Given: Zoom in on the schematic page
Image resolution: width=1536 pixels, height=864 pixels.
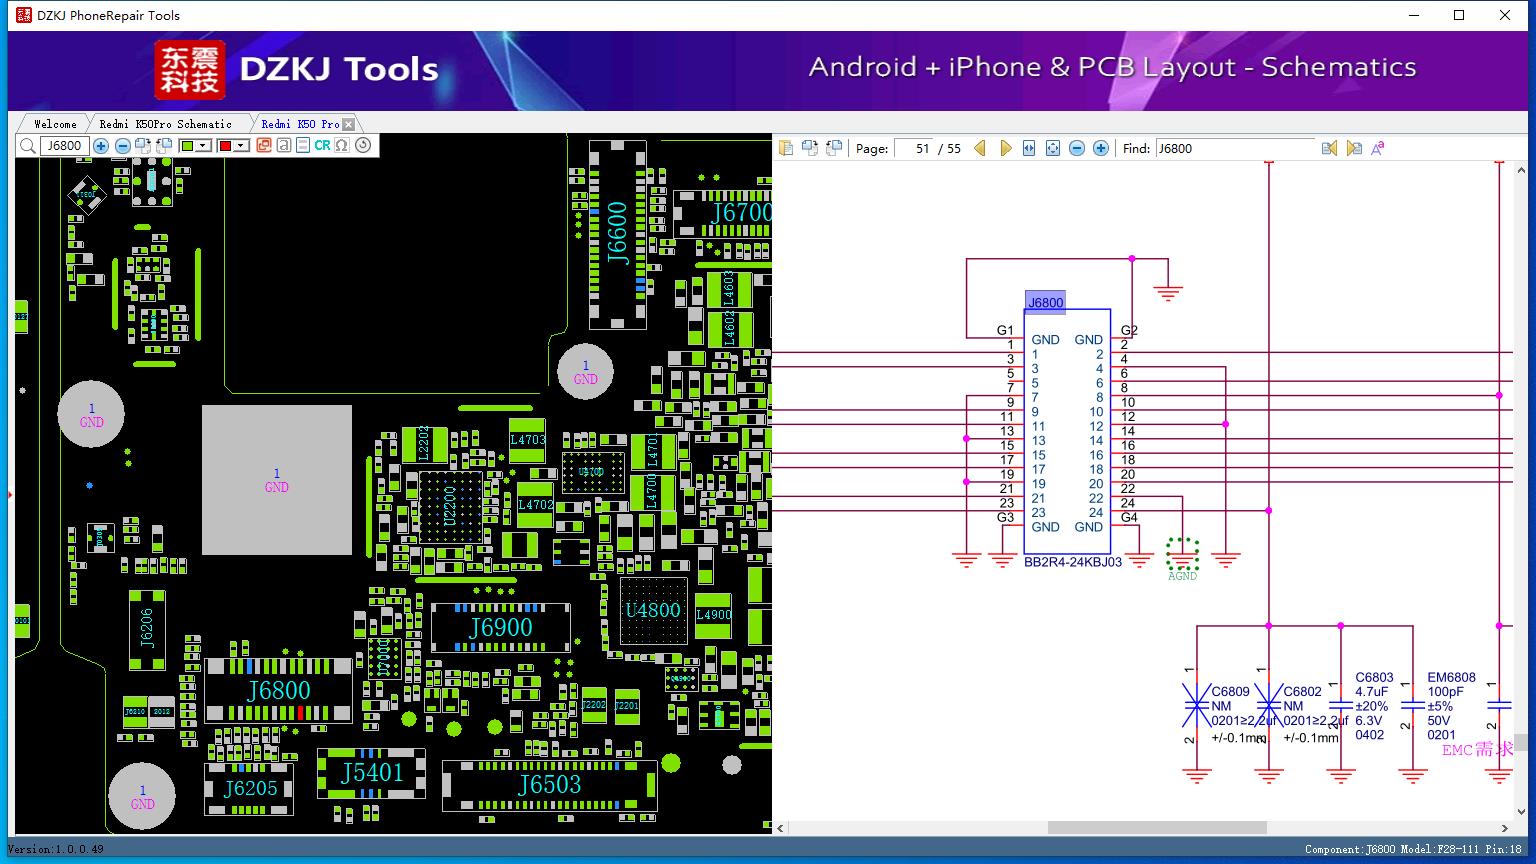Looking at the screenshot, I should point(1101,148).
